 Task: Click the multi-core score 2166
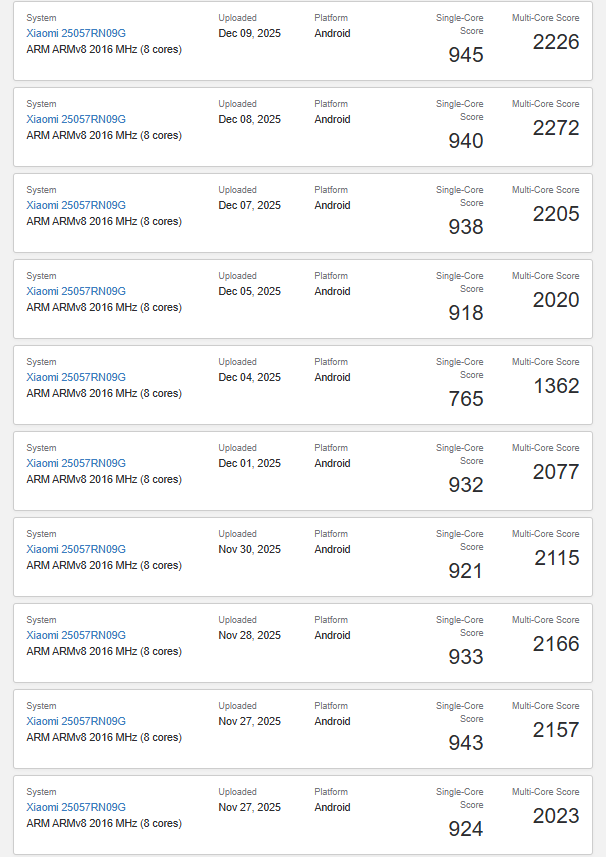pyautogui.click(x=556, y=644)
